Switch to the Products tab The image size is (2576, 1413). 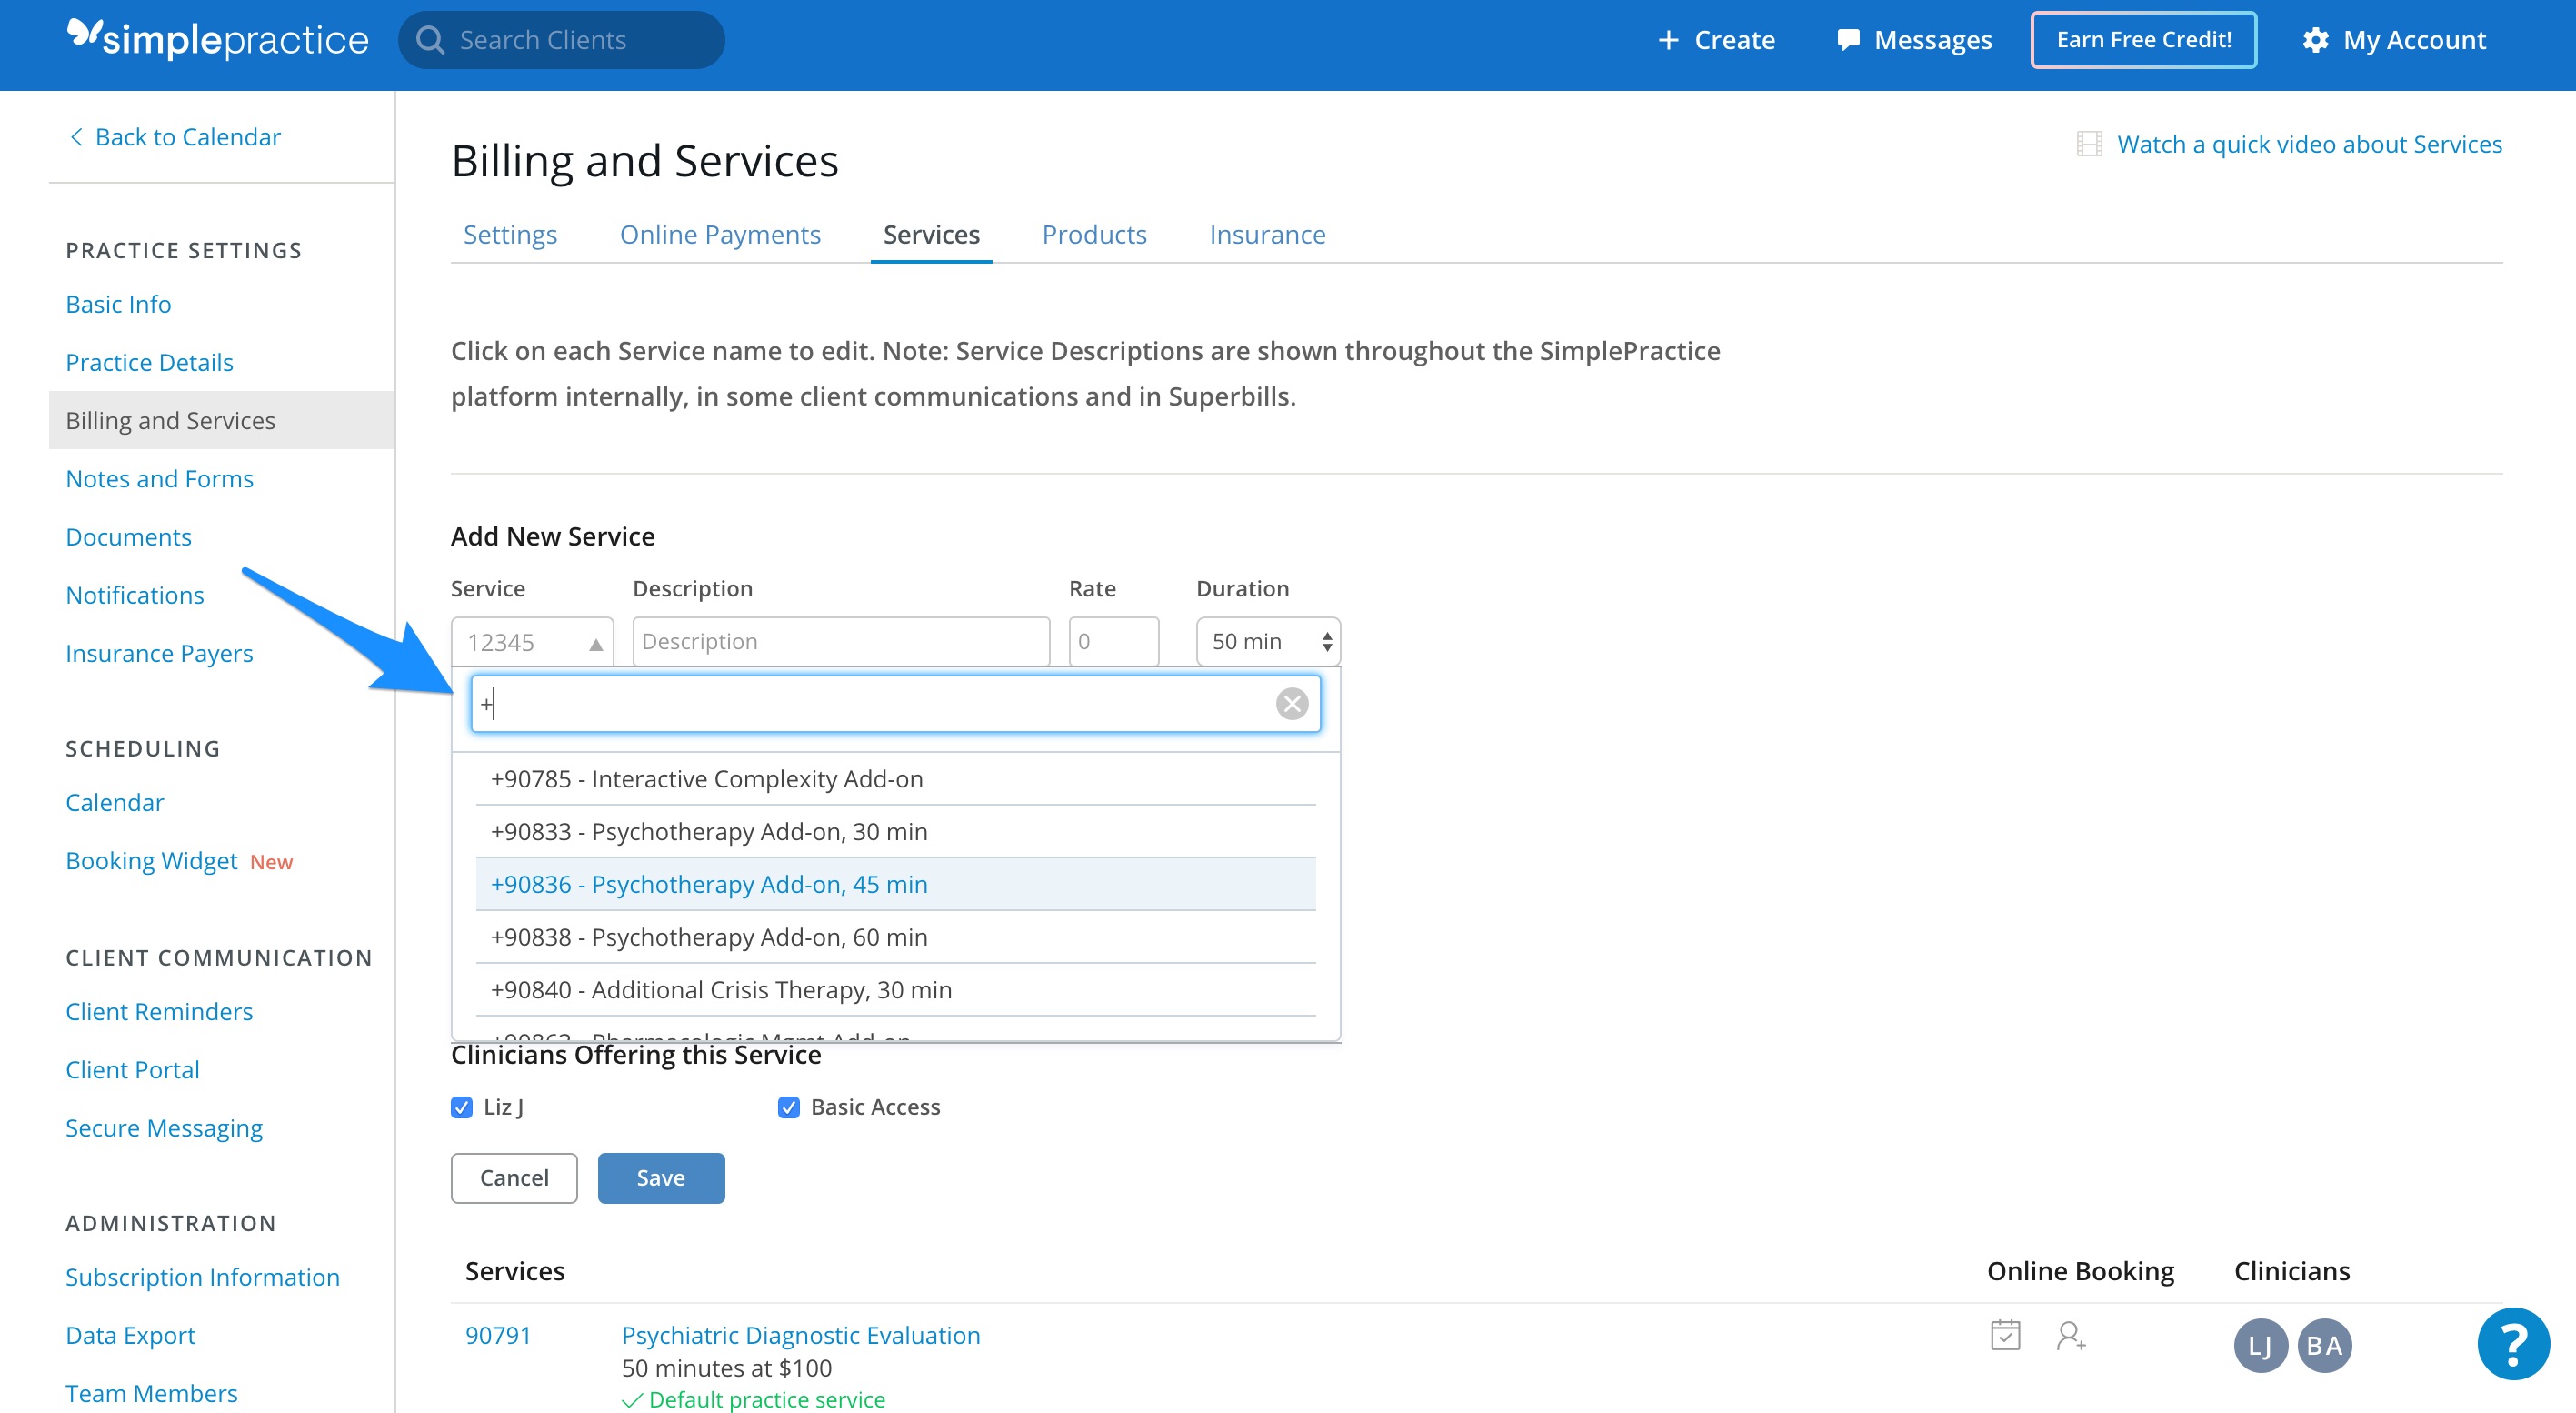click(x=1094, y=234)
